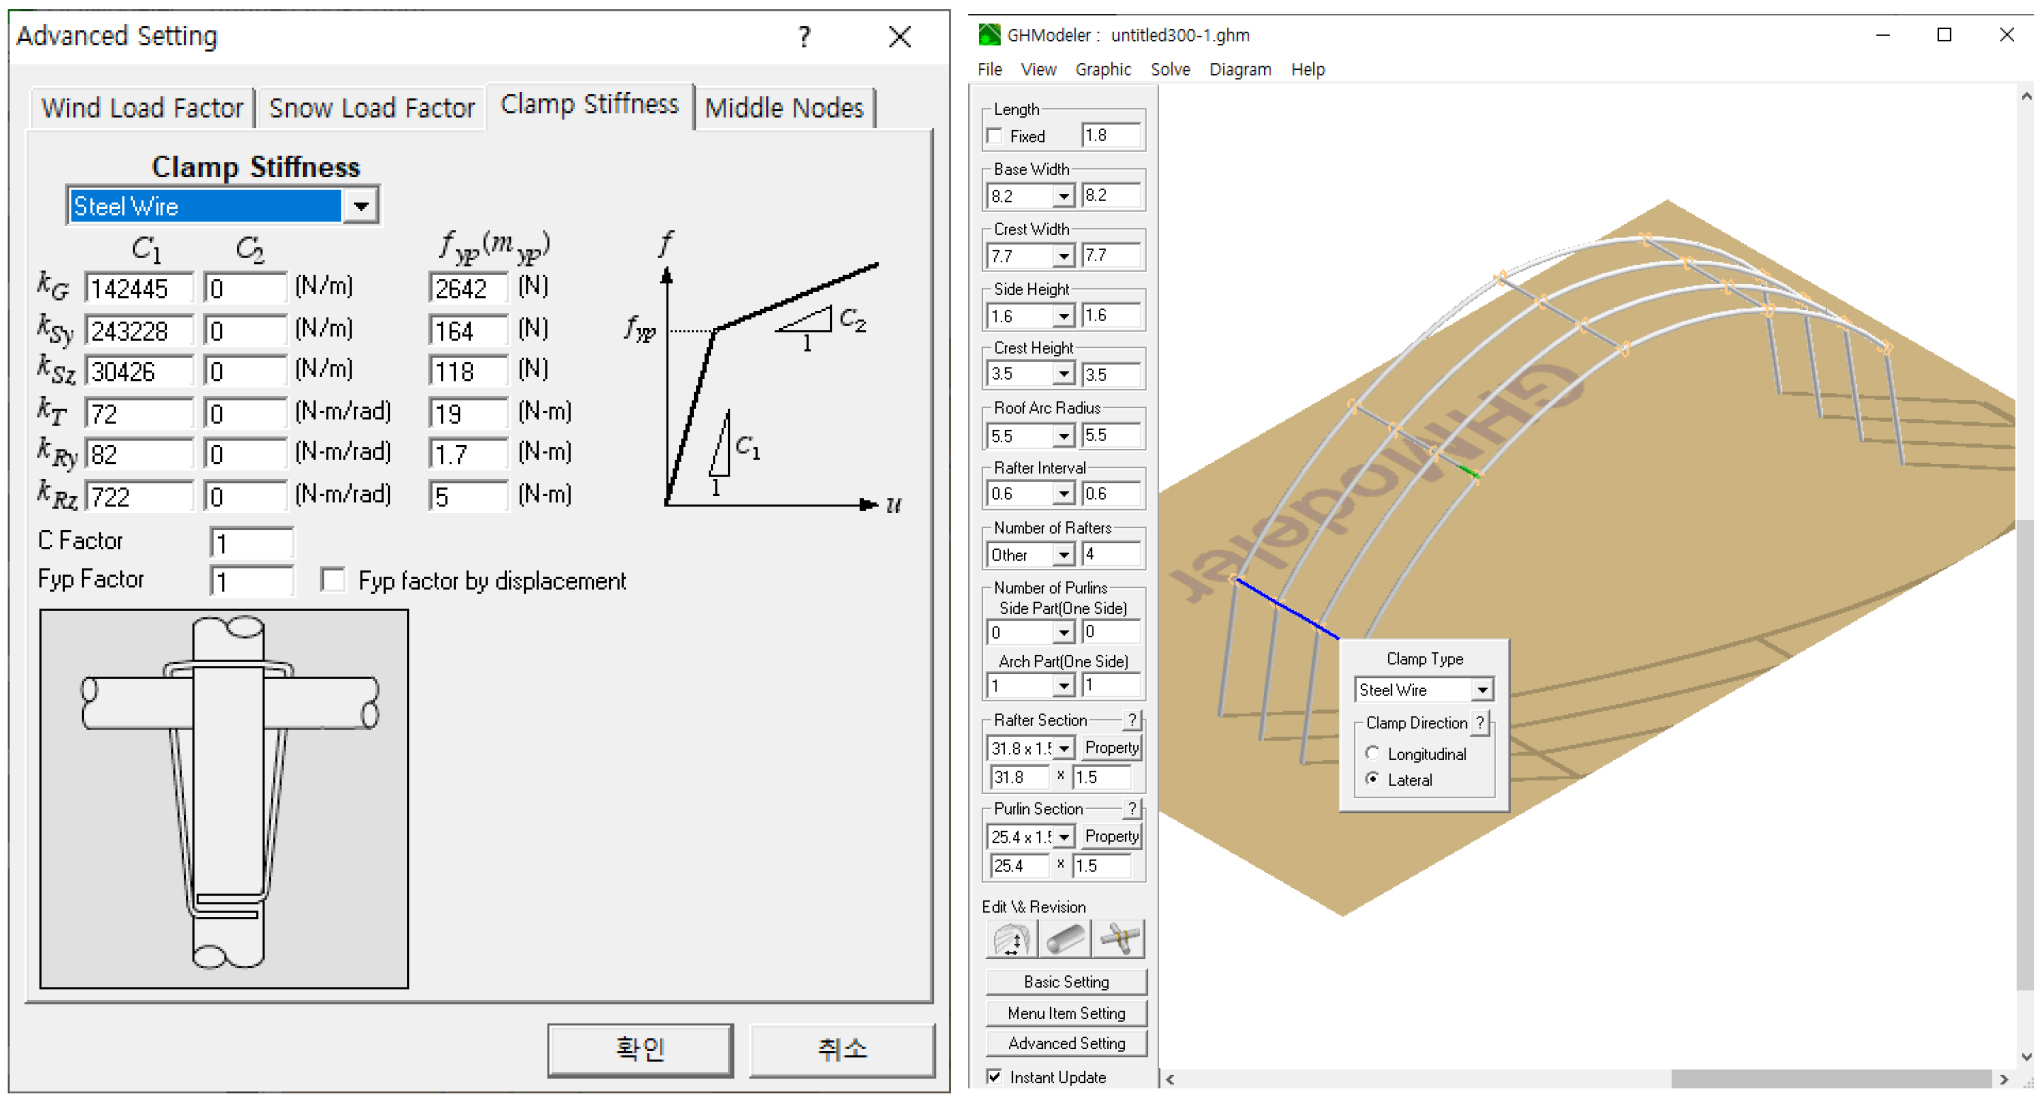Click the clamp joint edit icon
This screenshot has width=2042, height=1098.
1119,940
